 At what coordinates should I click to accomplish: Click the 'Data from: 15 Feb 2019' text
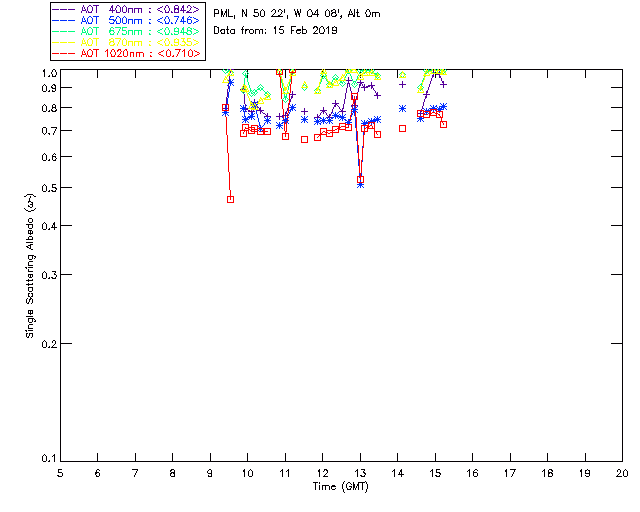tap(275, 31)
